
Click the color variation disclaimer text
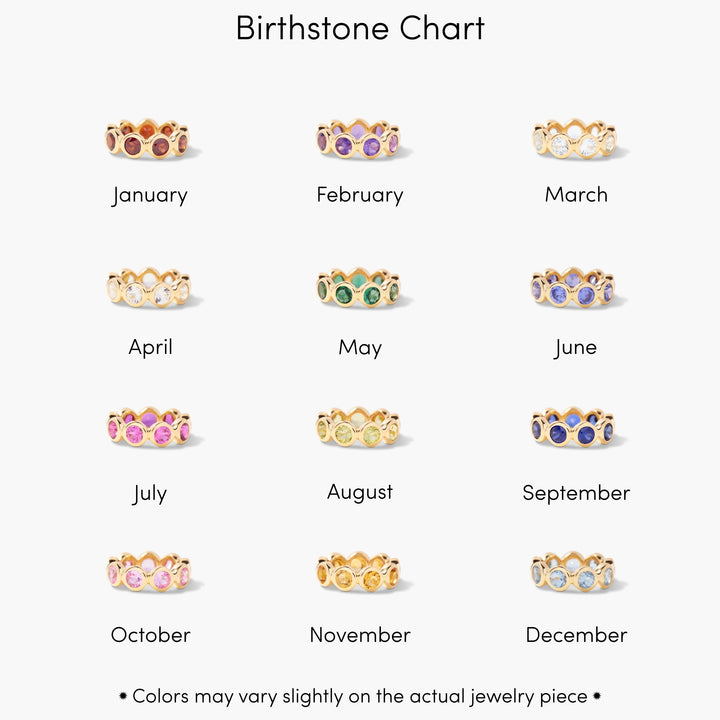point(360,696)
